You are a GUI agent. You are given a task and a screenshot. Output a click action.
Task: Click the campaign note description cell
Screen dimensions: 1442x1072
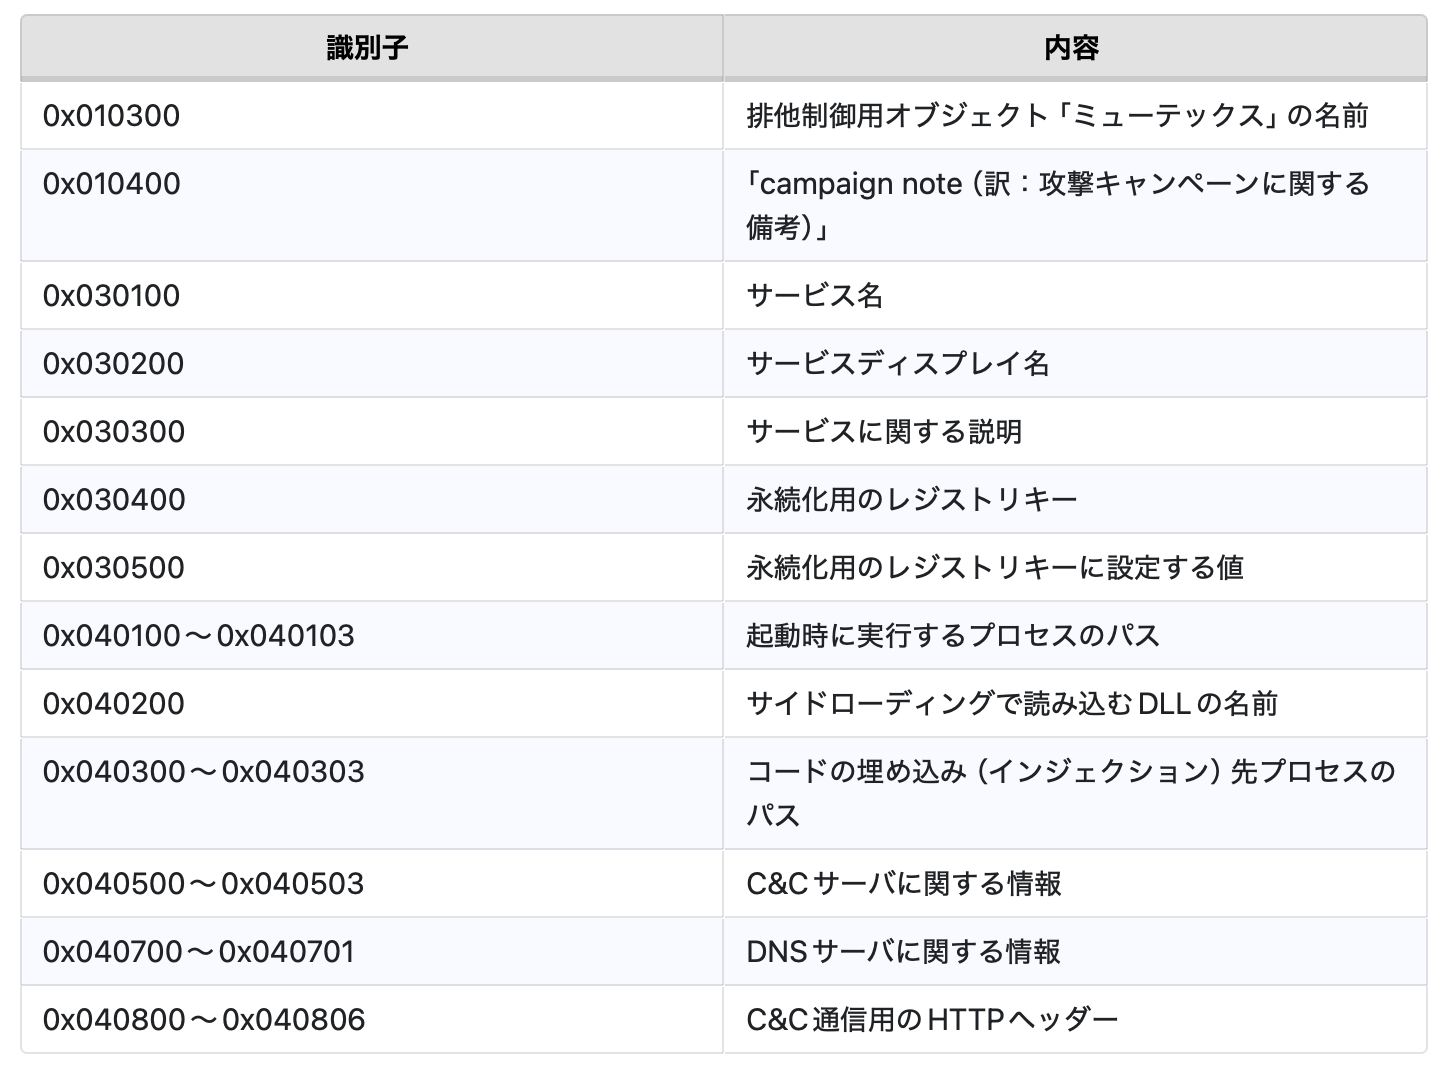(1057, 205)
